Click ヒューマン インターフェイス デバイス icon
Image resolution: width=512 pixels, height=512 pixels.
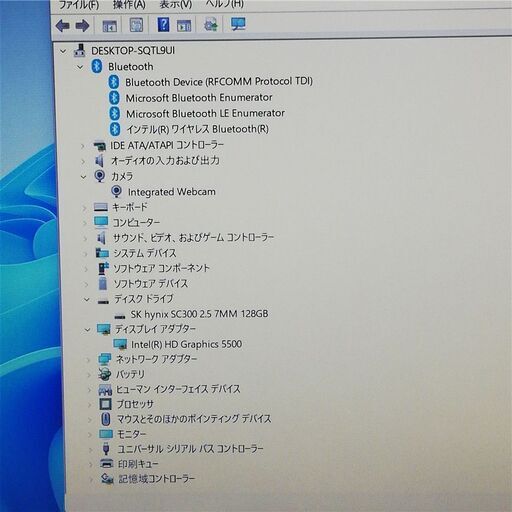pyautogui.click(x=105, y=389)
